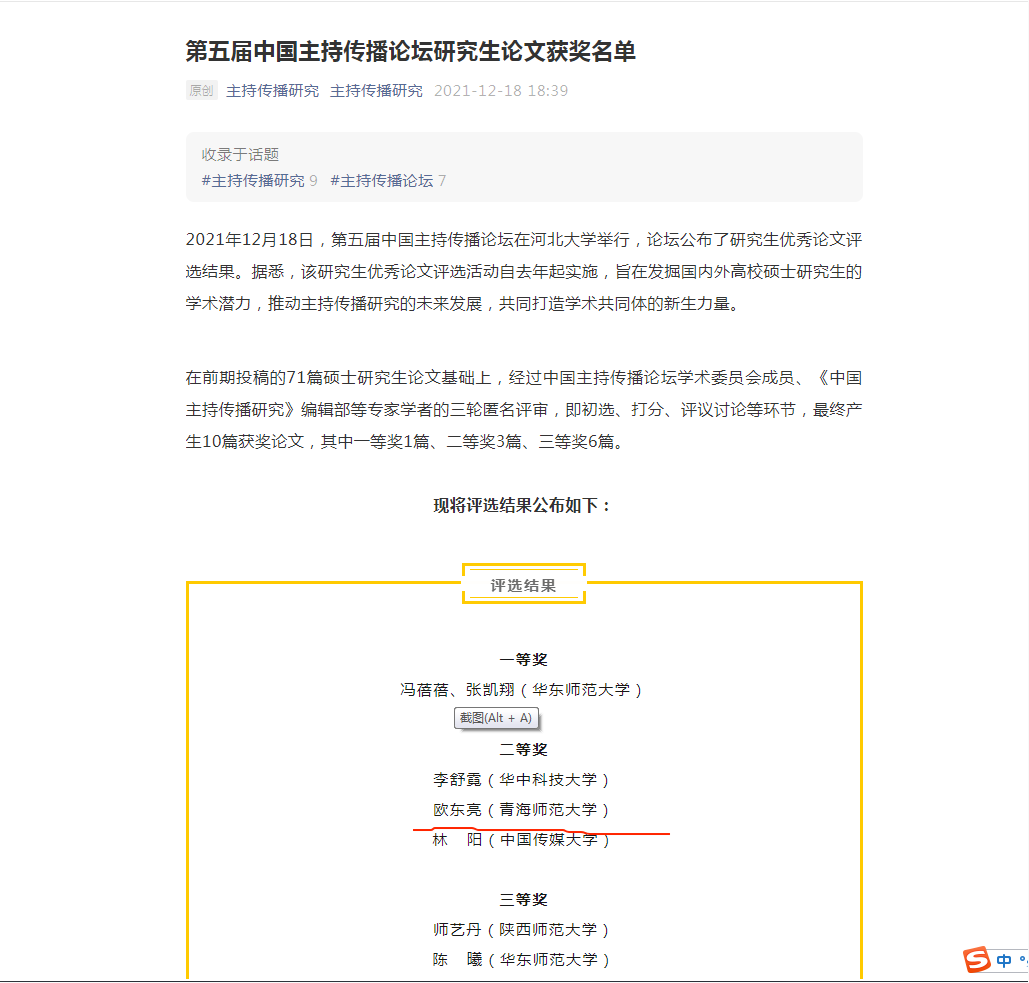Click the 二等奖 heading
The image size is (1029, 983).
coord(523,750)
